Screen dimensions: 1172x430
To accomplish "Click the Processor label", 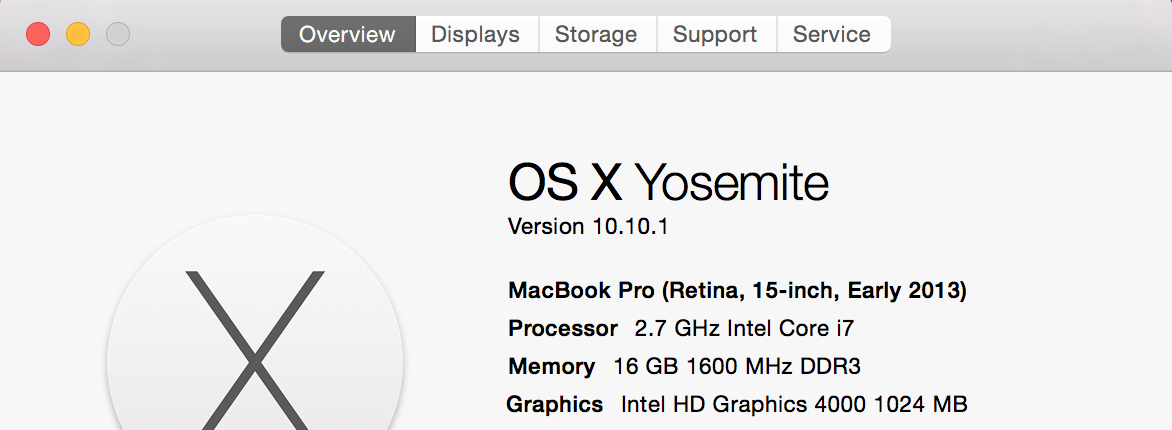I will (563, 328).
